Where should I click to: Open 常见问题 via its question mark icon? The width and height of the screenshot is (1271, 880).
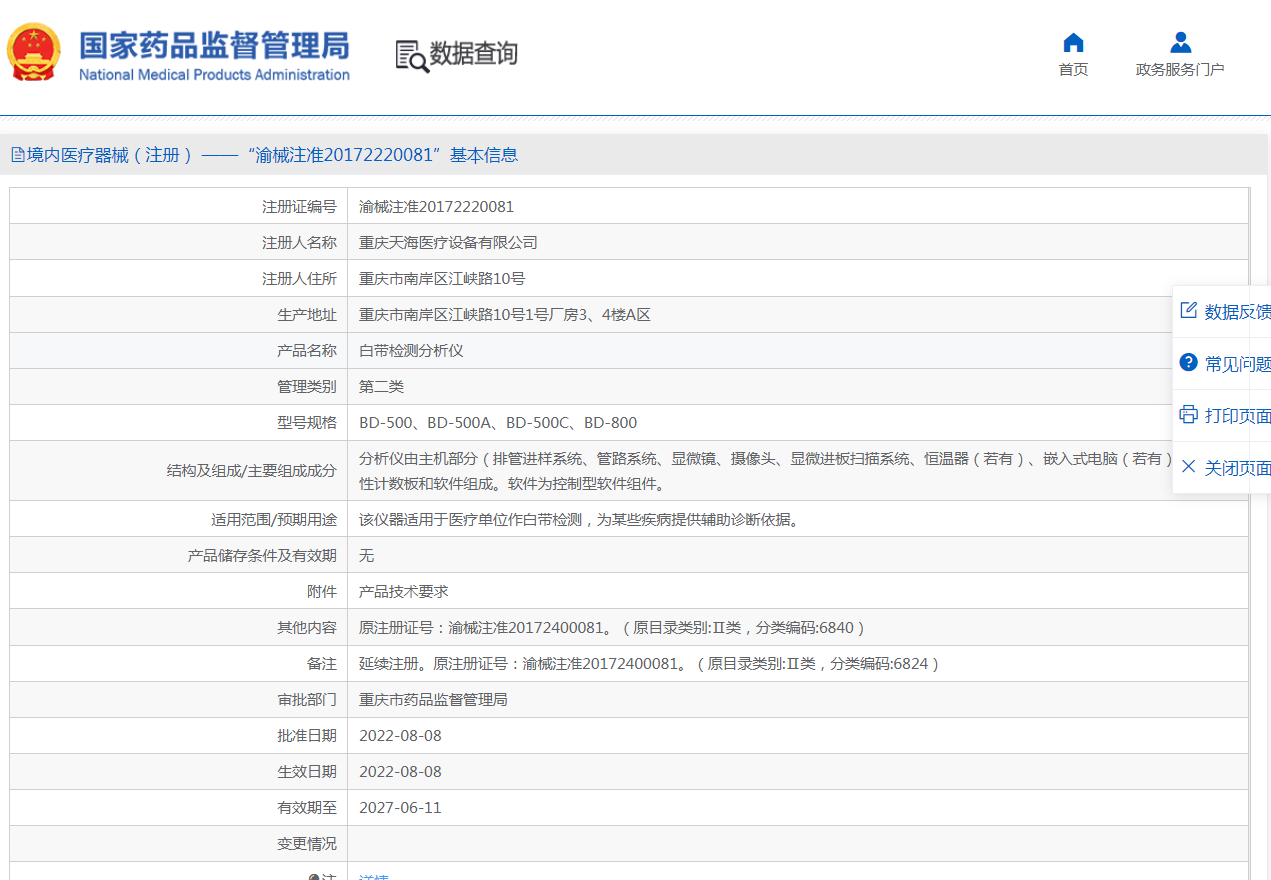[1188, 362]
